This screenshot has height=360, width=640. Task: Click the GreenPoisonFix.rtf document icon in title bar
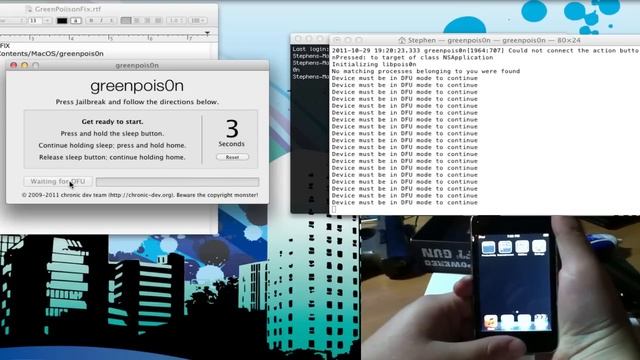pos(29,9)
